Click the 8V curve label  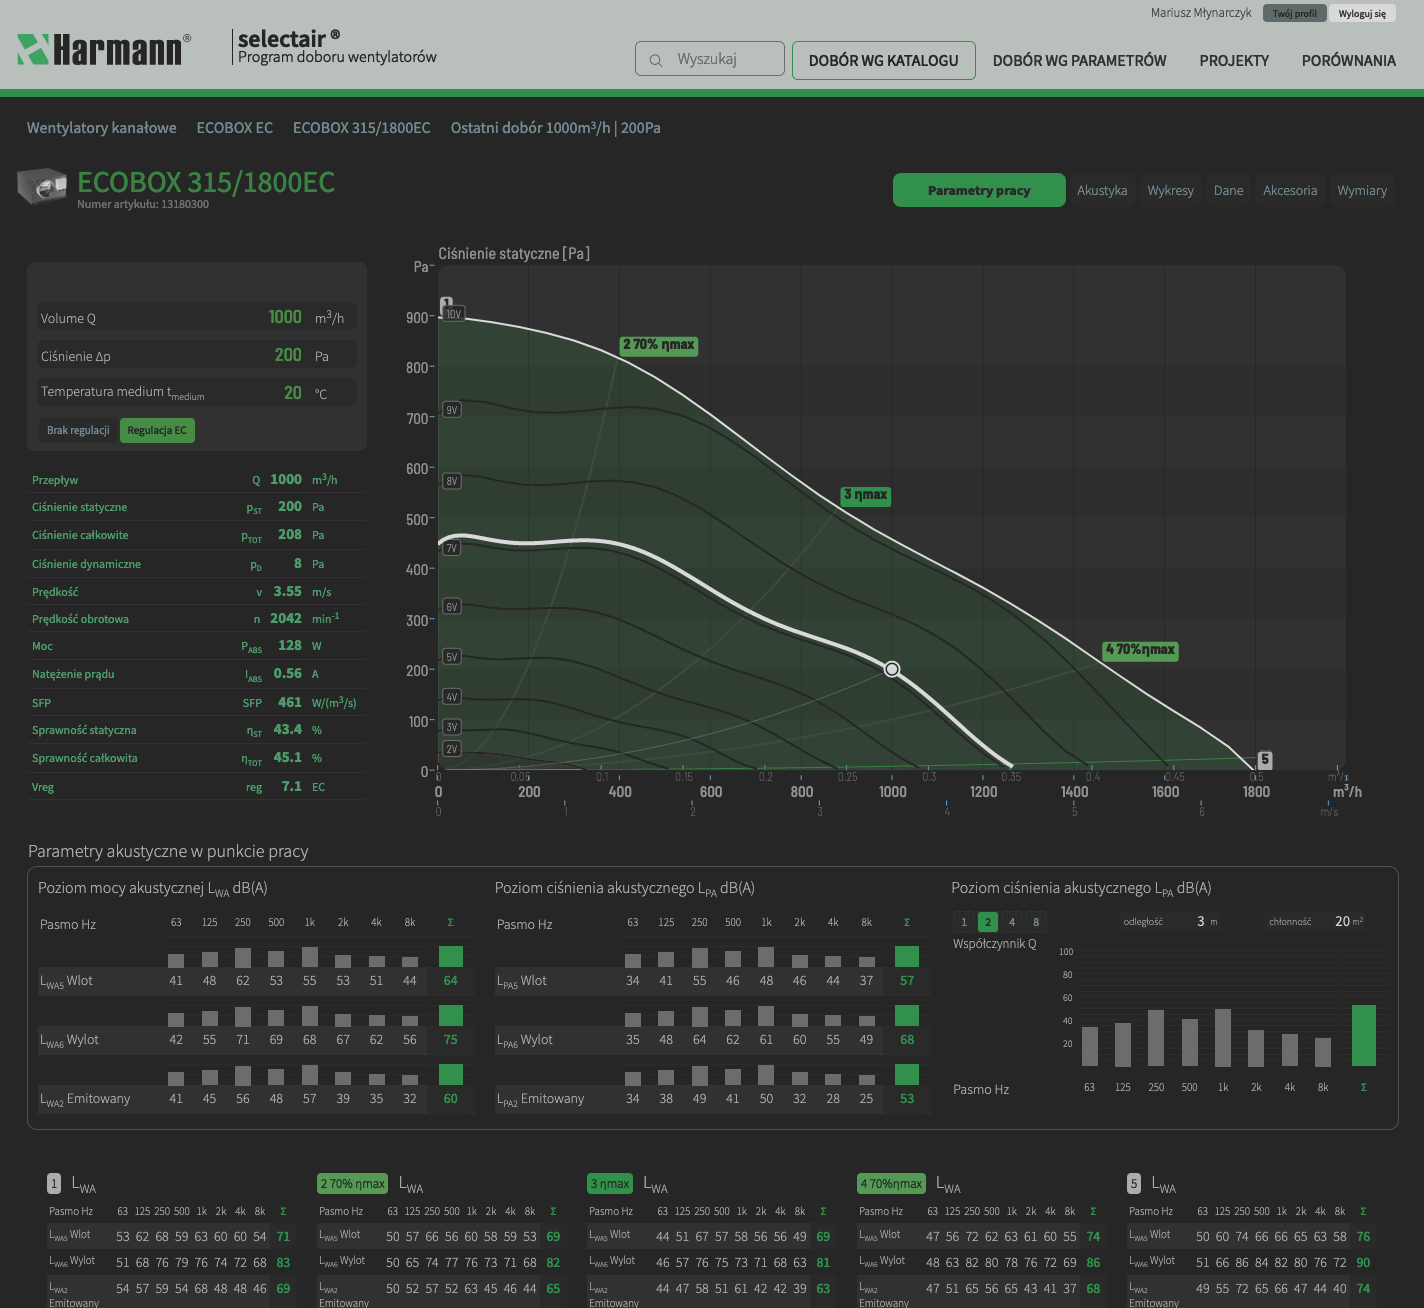click(x=452, y=481)
